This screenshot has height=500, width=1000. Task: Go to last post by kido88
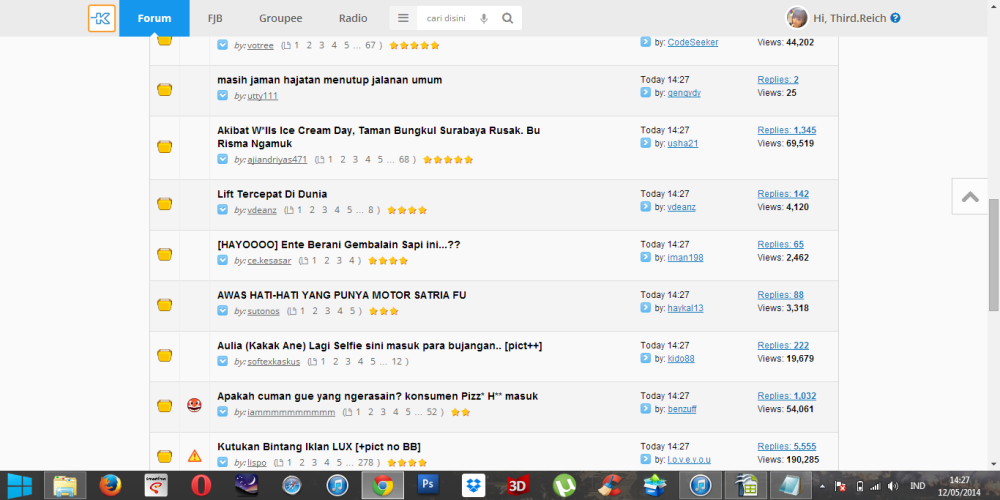pyautogui.click(x=645, y=358)
